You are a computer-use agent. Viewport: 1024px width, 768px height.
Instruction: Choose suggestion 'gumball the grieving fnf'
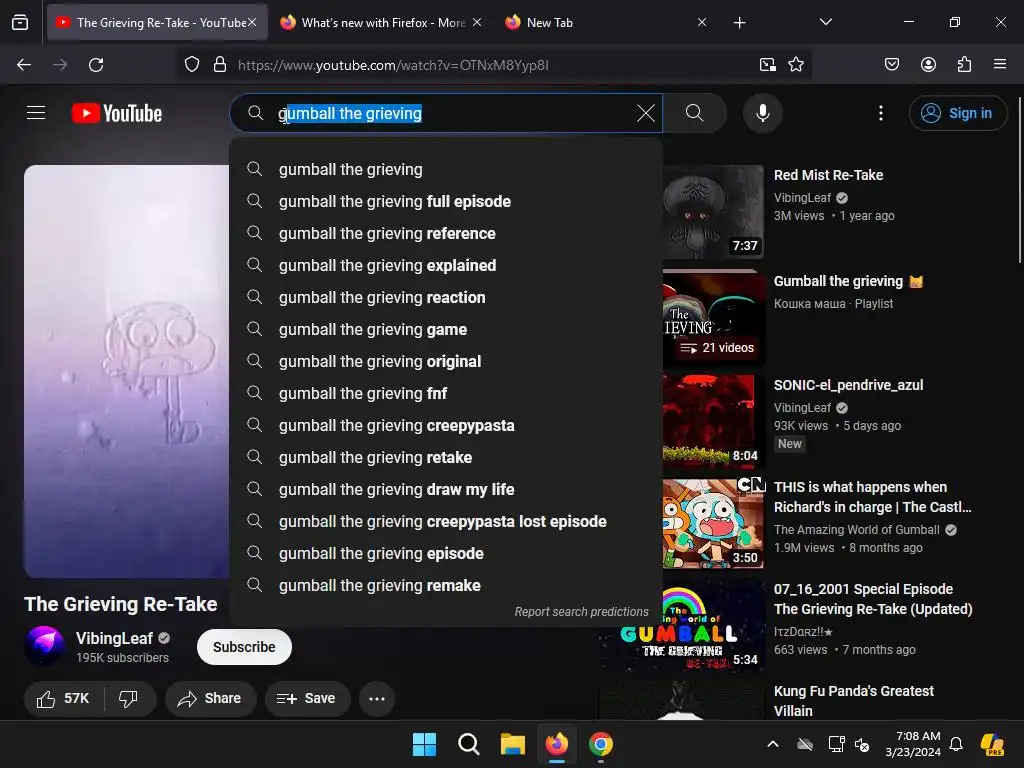[x=446, y=393]
